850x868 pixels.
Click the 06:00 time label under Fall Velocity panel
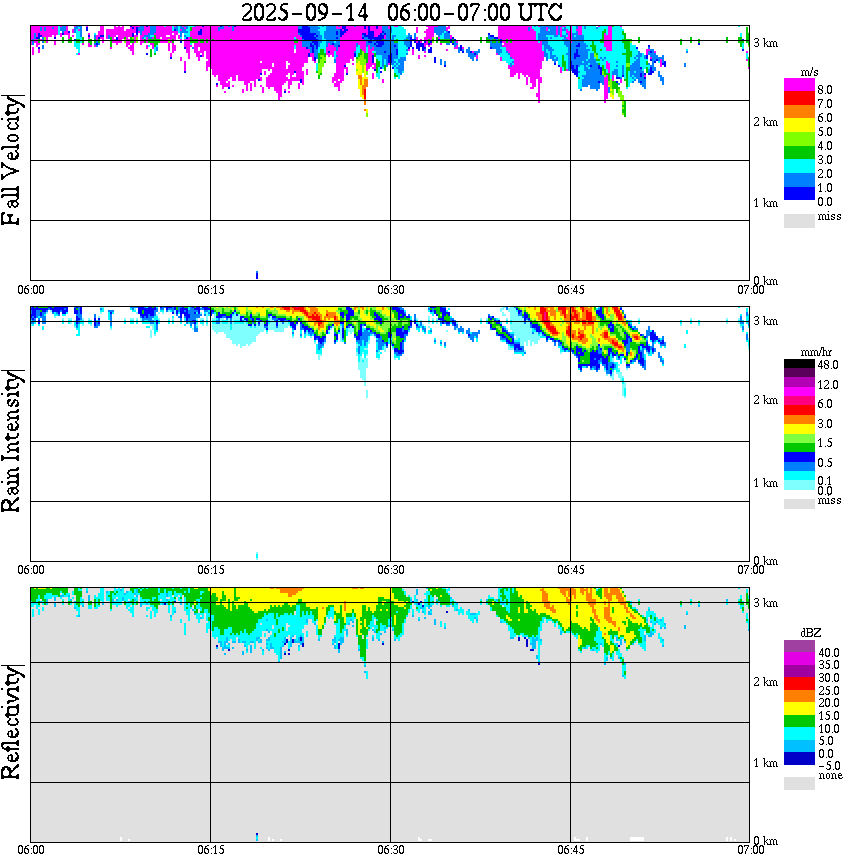pos(31,290)
